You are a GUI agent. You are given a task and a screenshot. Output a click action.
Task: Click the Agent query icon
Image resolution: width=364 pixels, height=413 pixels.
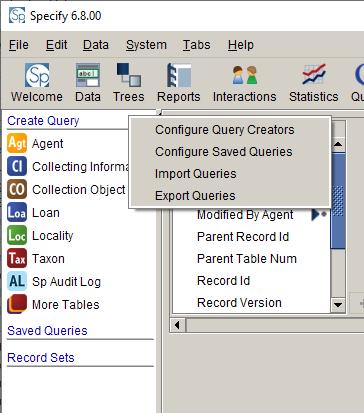click(x=17, y=143)
